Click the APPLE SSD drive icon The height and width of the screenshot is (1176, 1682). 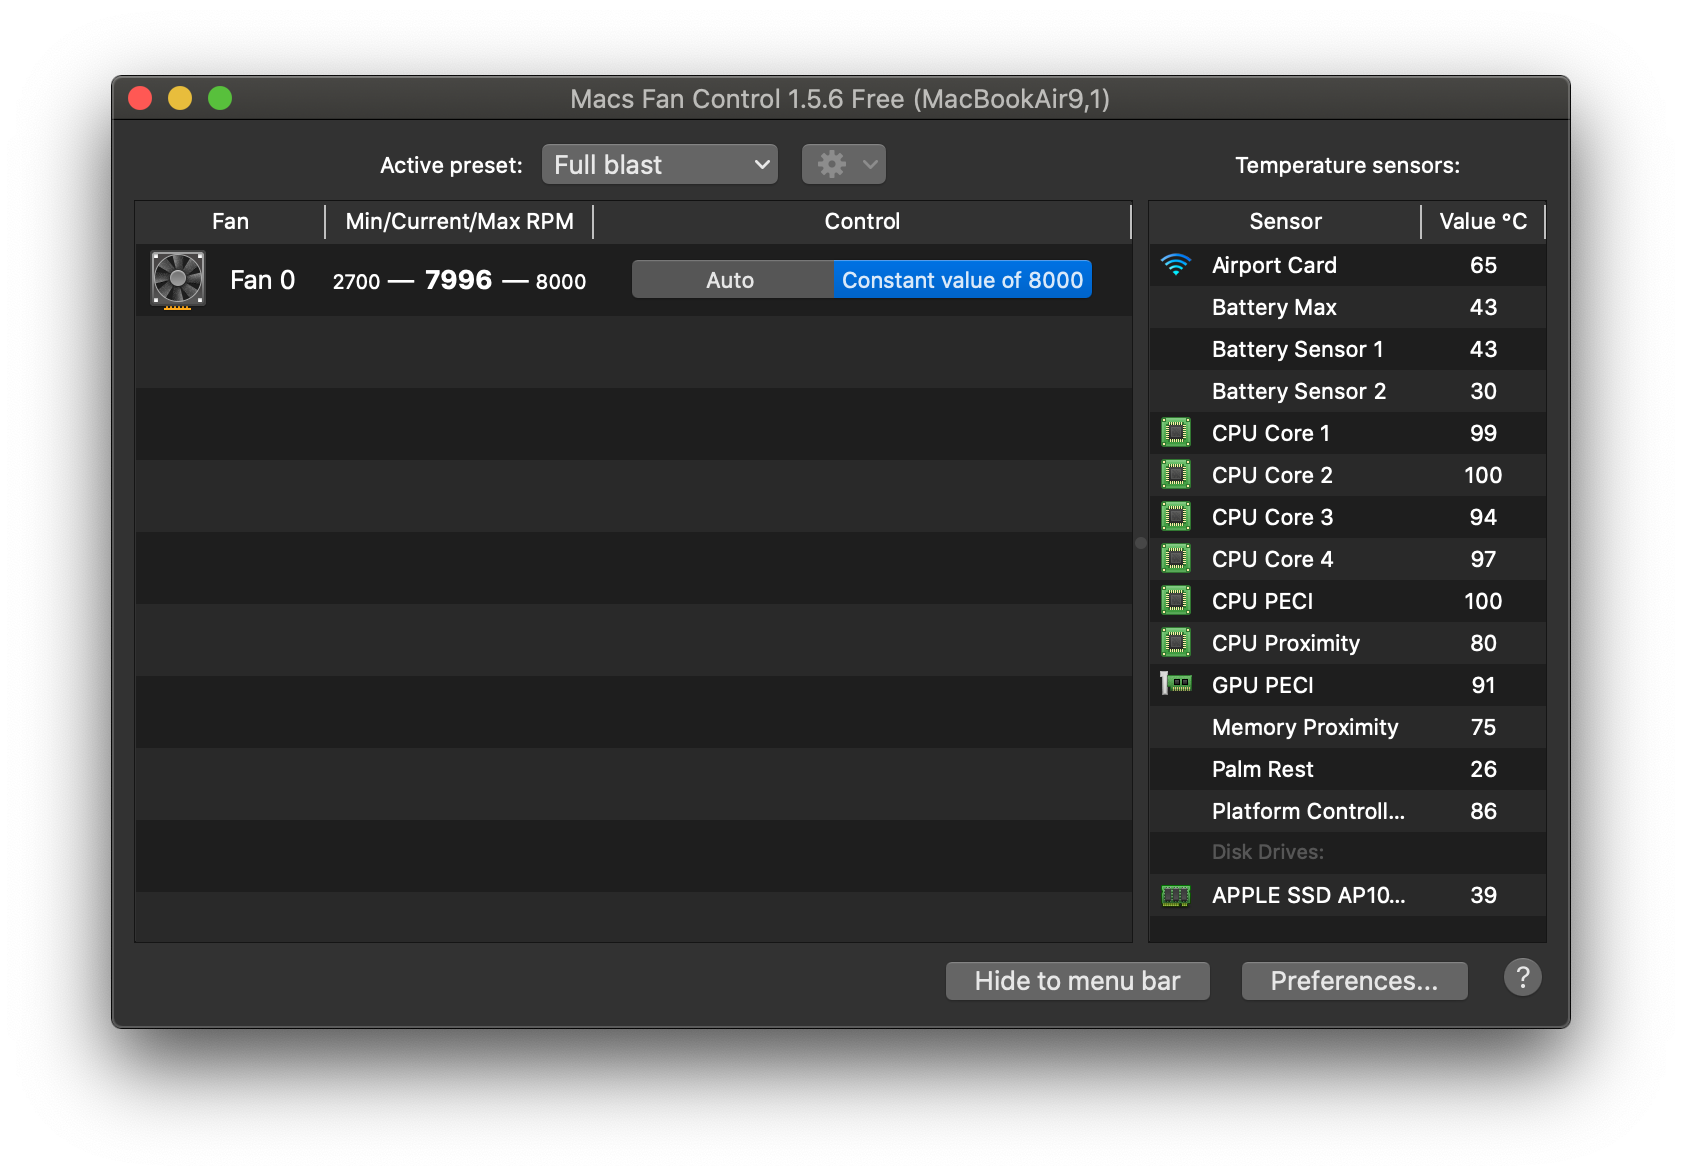(1176, 895)
